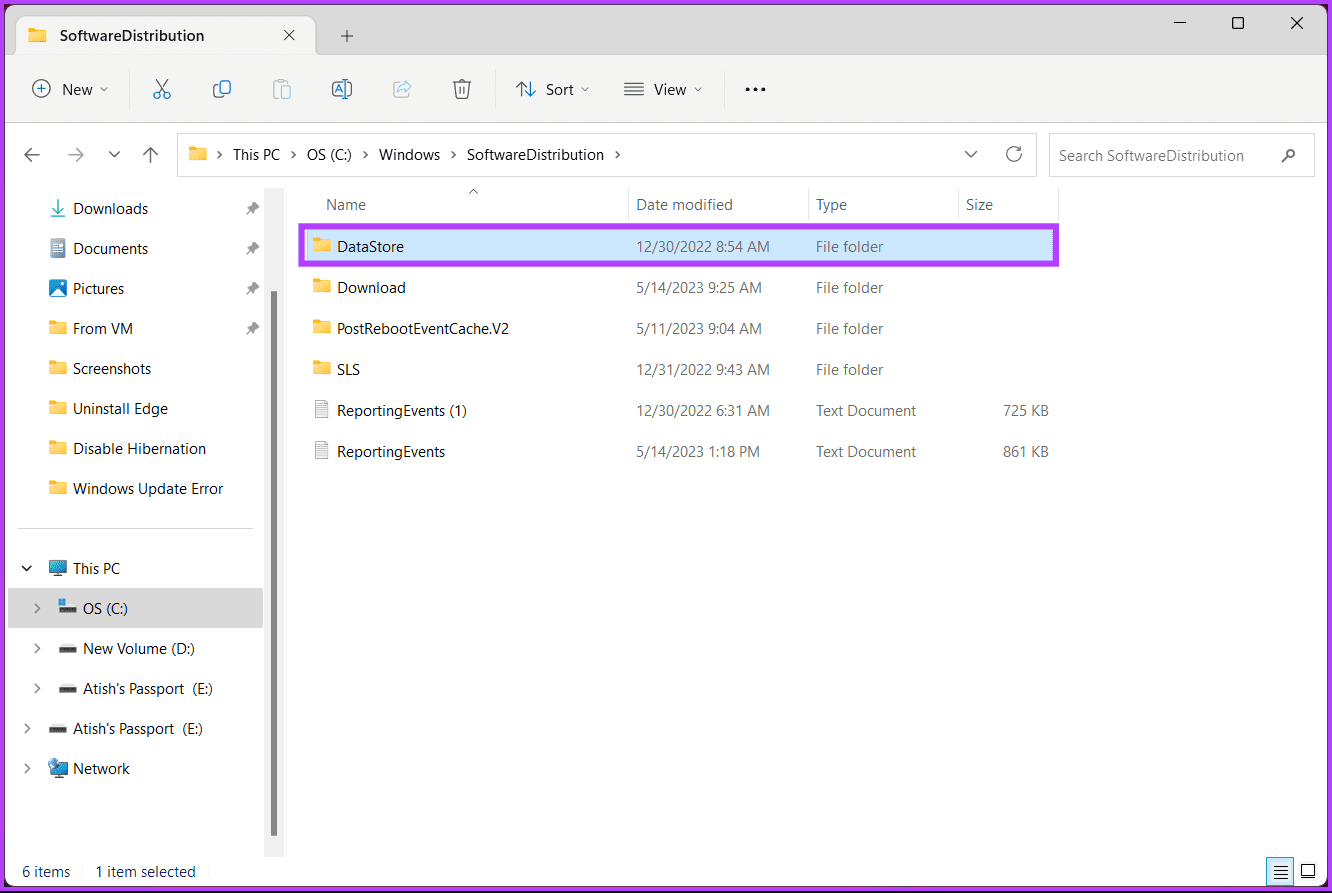
Task: Click the Cut scissors icon
Action: [162, 89]
